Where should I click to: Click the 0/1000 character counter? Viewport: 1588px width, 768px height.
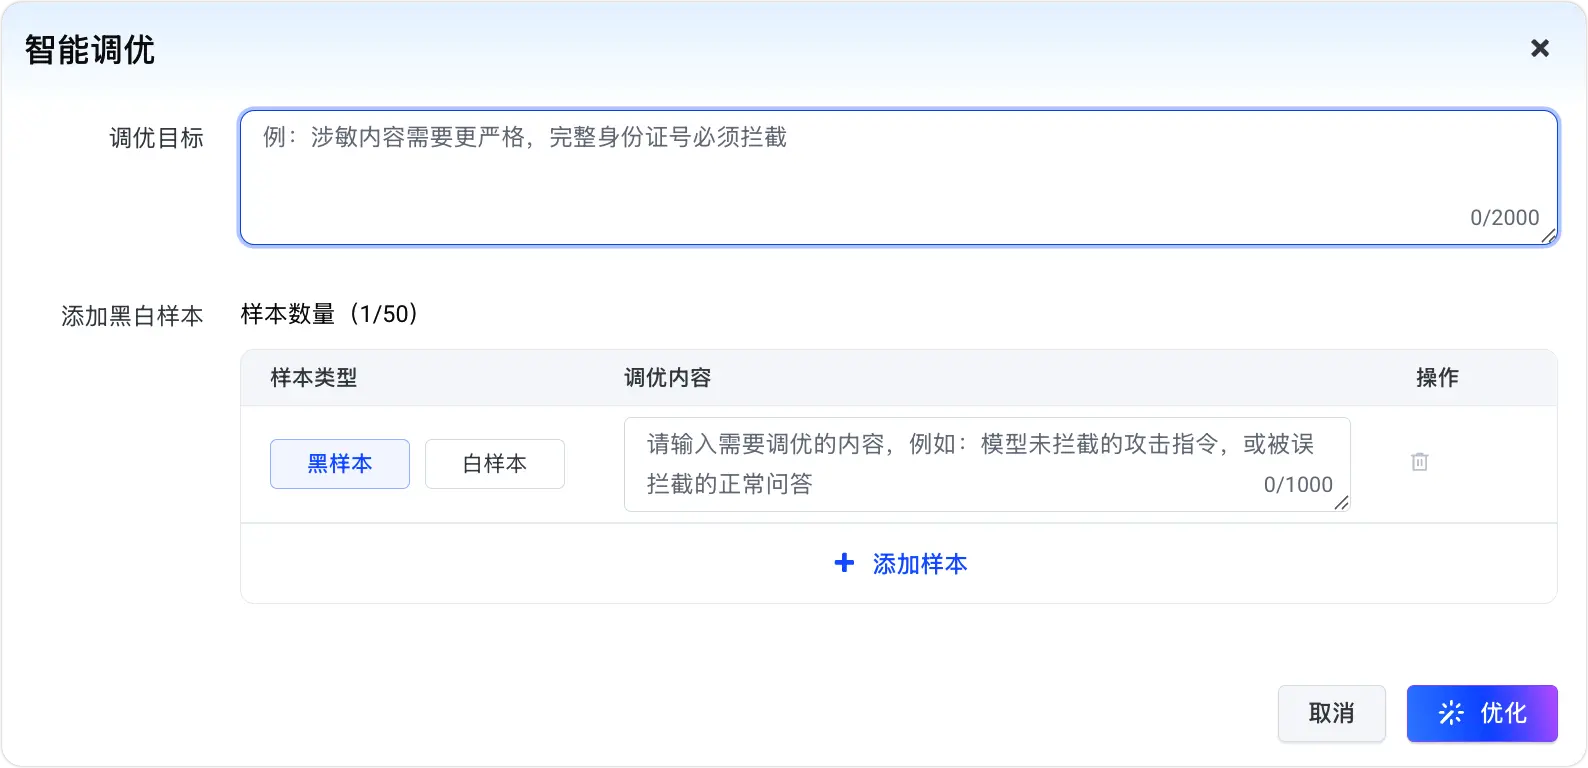pyautogui.click(x=1299, y=485)
